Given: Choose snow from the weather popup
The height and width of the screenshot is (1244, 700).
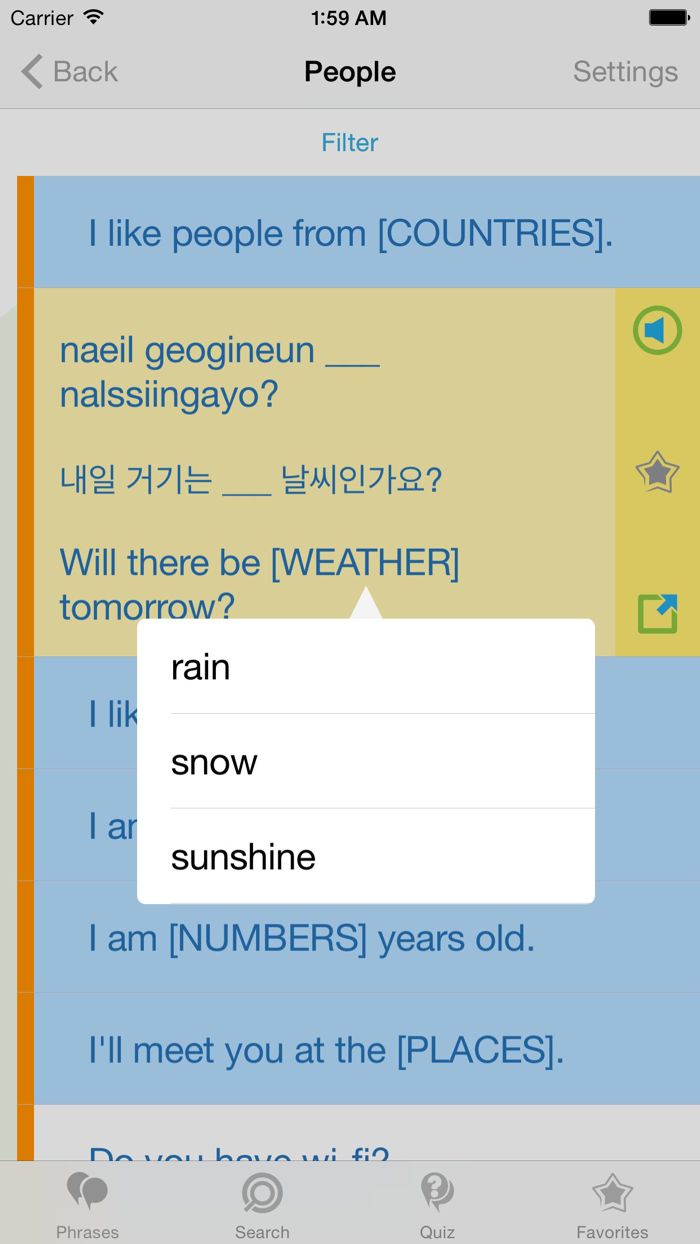Looking at the screenshot, I should (x=365, y=761).
